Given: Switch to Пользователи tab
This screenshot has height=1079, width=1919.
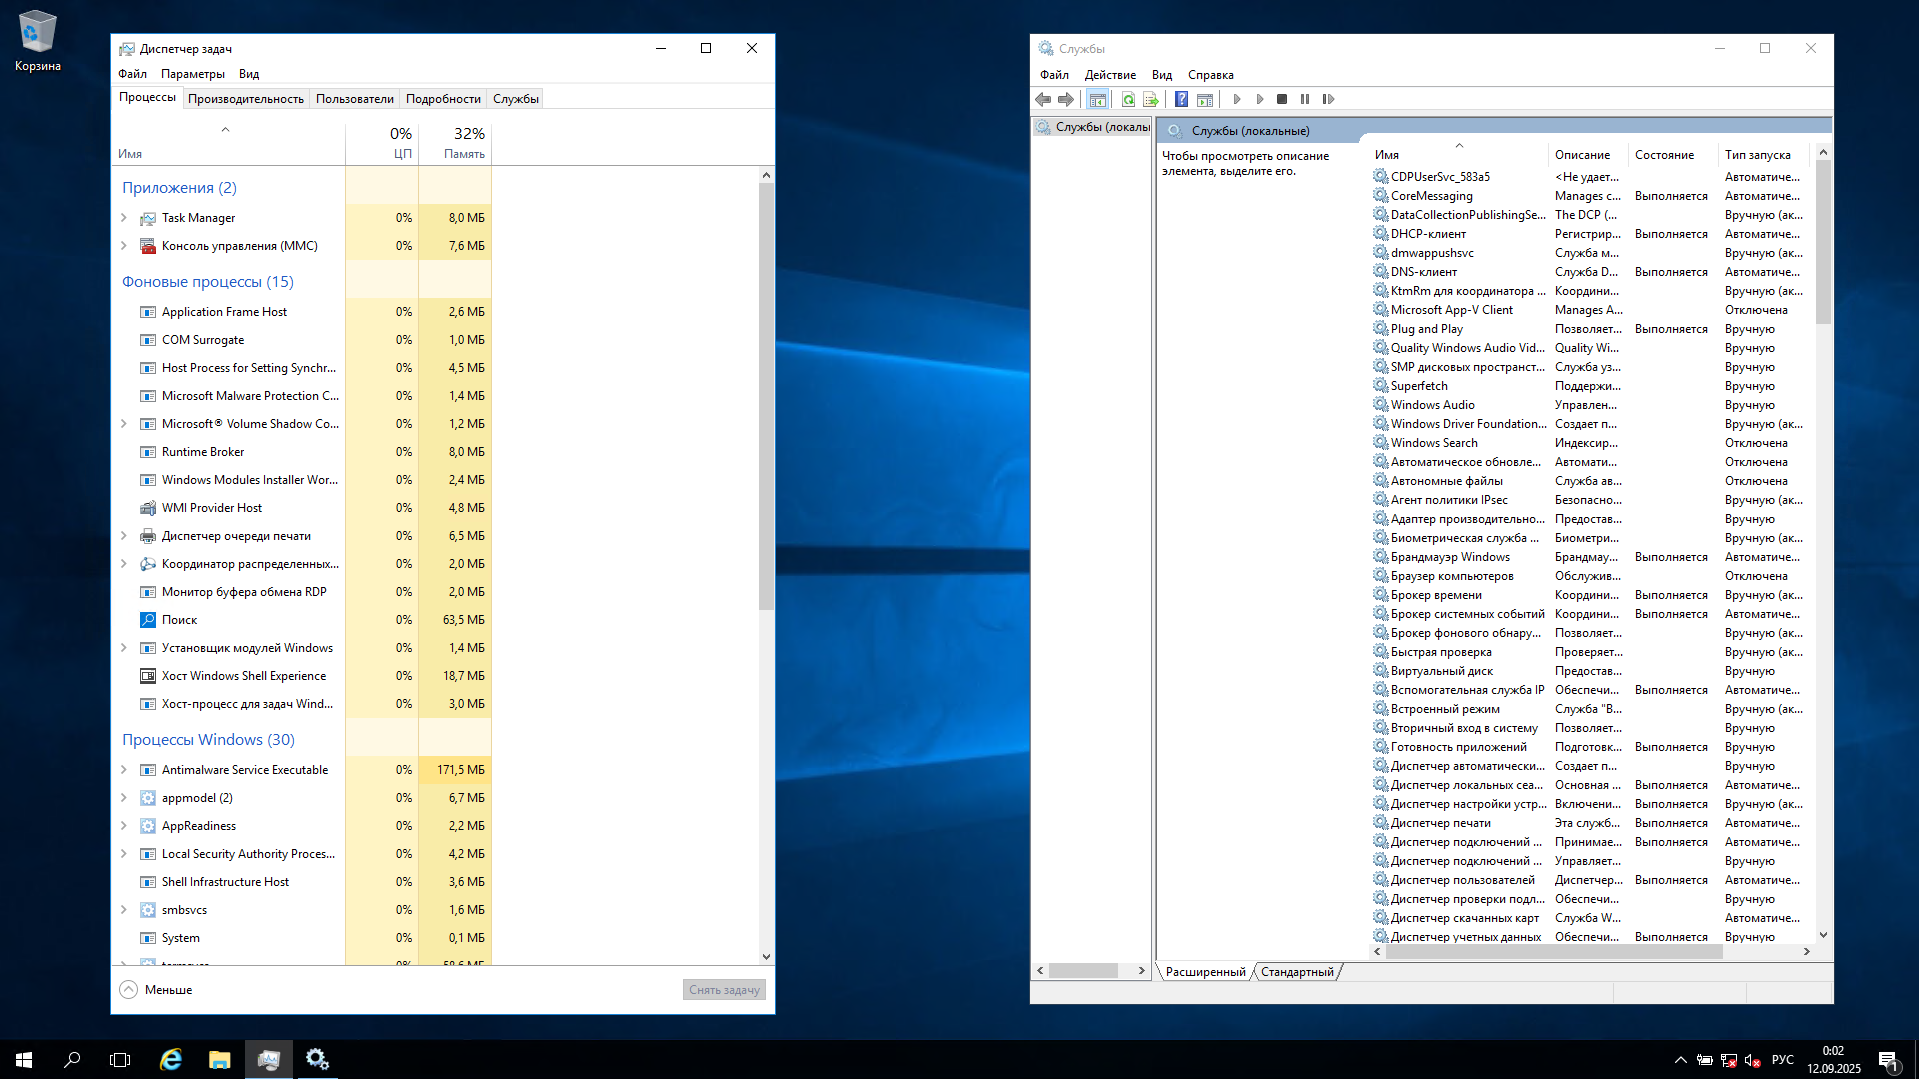Looking at the screenshot, I should coord(355,99).
